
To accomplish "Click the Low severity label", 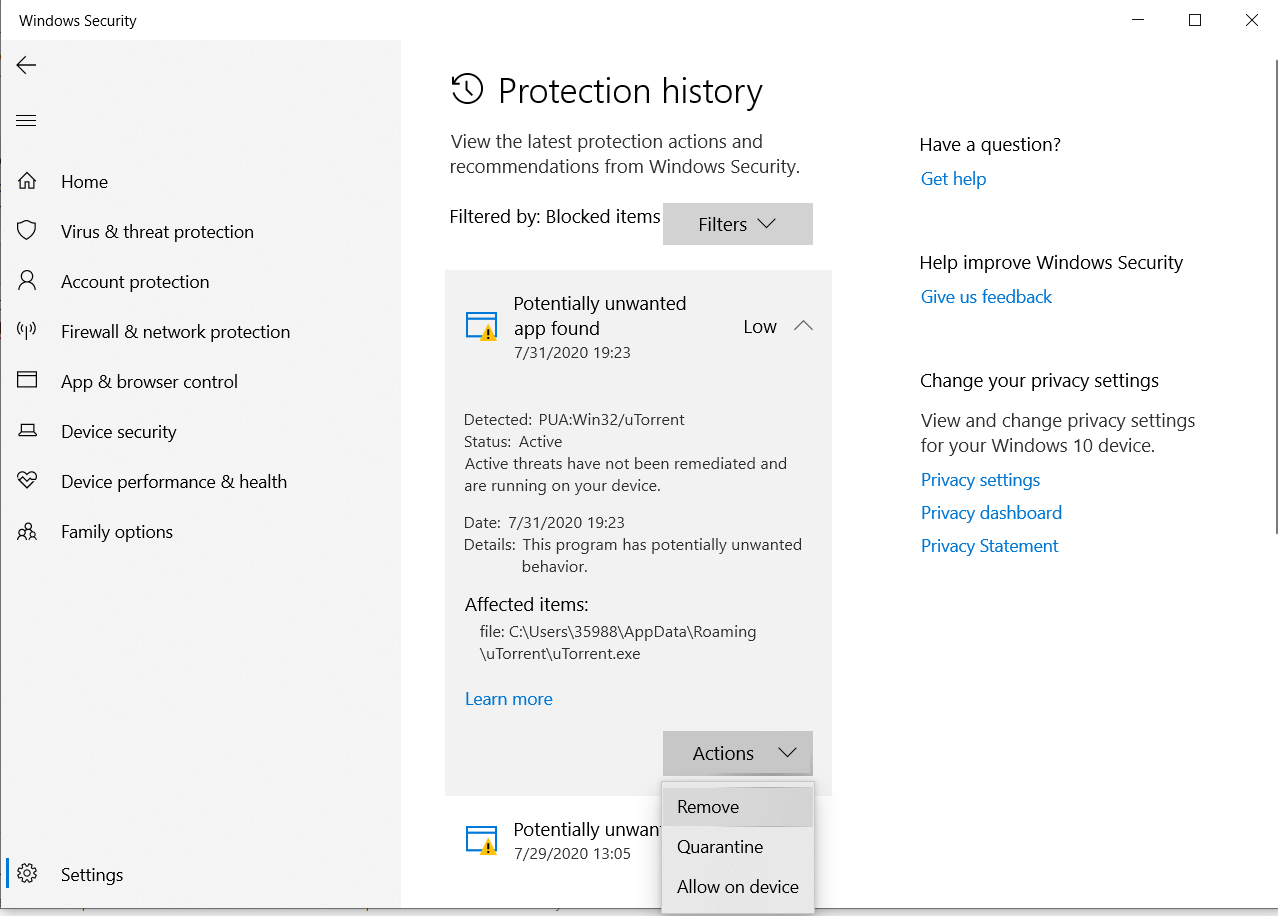I will point(760,326).
